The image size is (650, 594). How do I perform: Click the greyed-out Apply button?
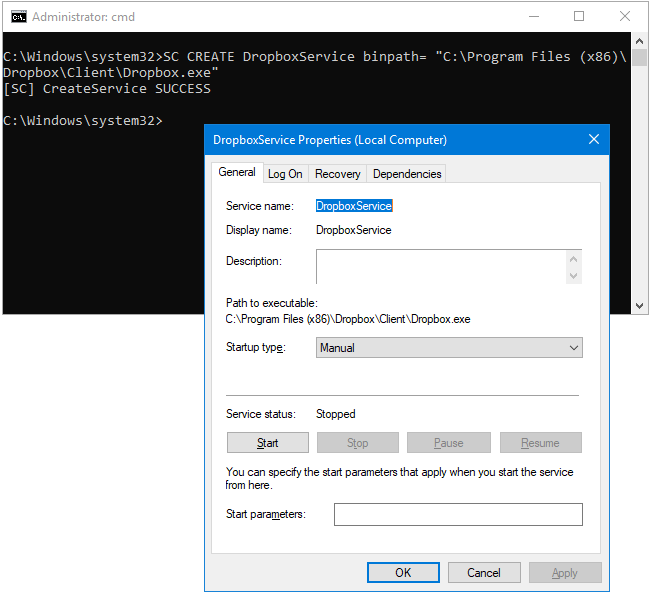pyautogui.click(x=565, y=572)
